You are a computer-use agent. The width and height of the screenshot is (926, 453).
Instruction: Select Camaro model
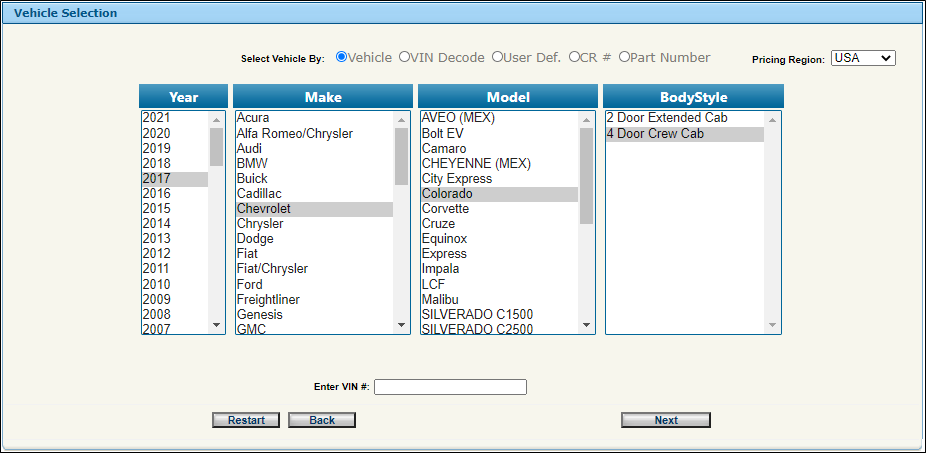[x=499, y=148]
